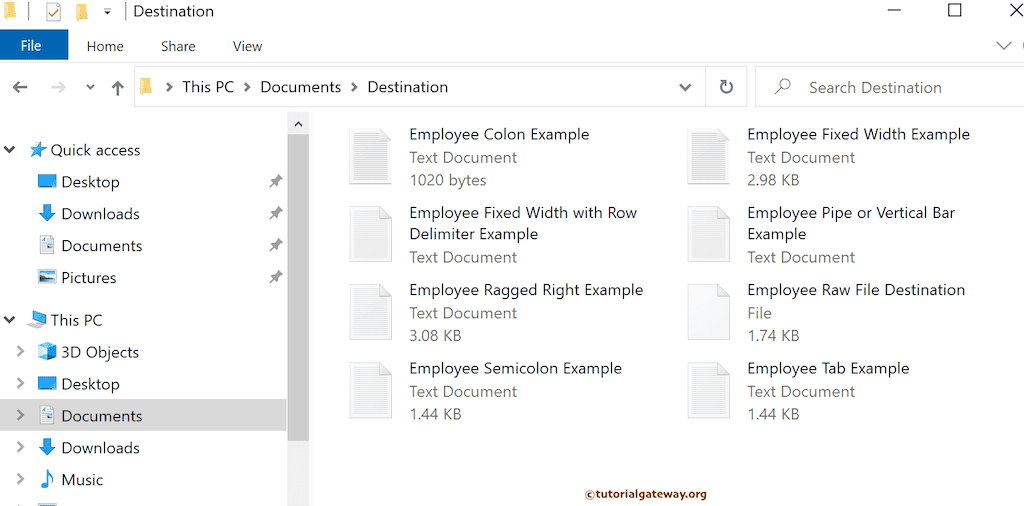
Task: Click Documents in the address breadcrumb
Action: (300, 87)
